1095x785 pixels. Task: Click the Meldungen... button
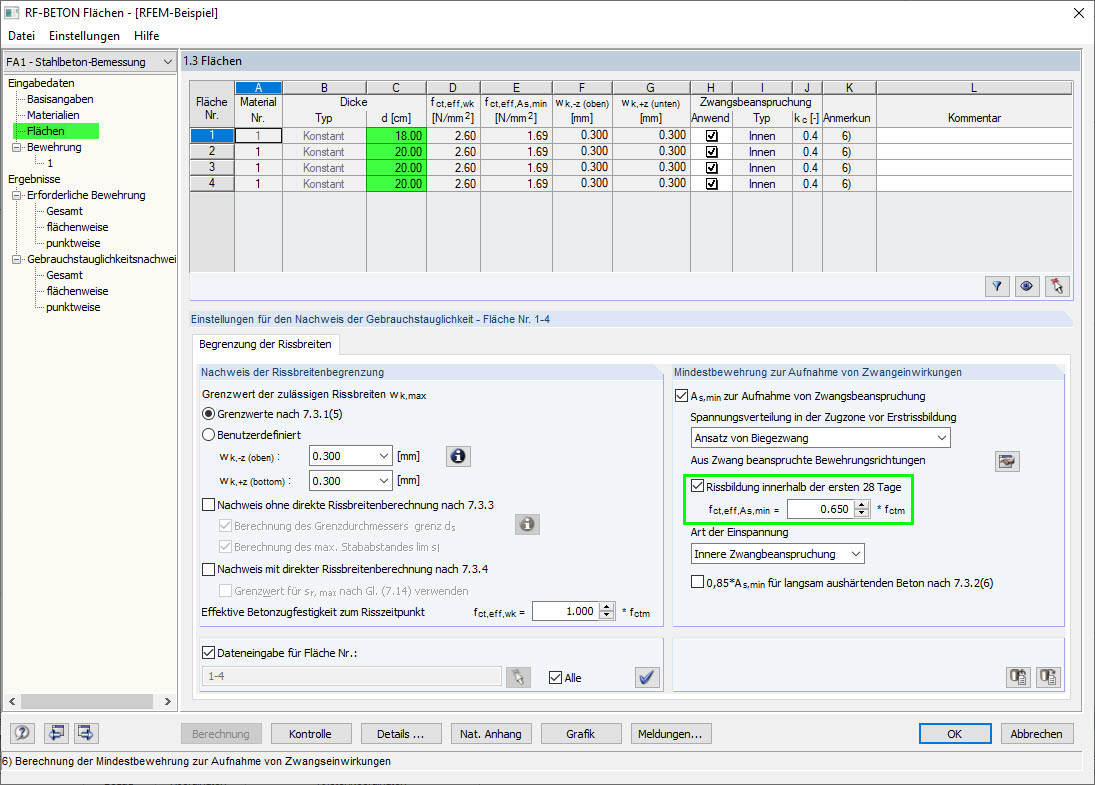pyautogui.click(x=670, y=733)
